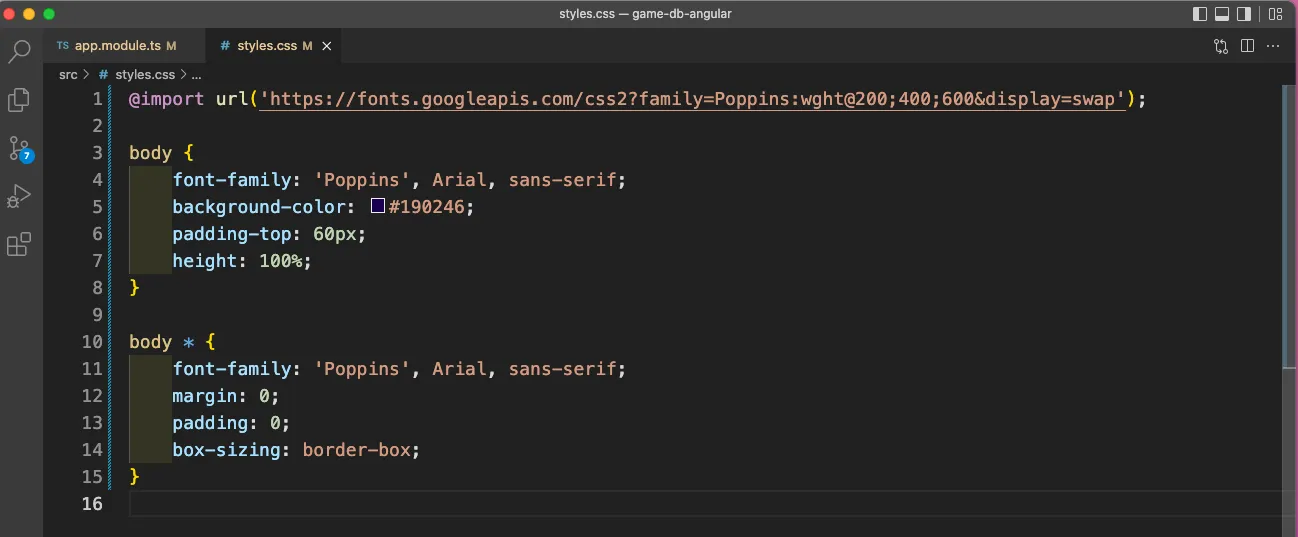Open the Run and Debug view
The height and width of the screenshot is (537, 1298).
click(x=19, y=197)
